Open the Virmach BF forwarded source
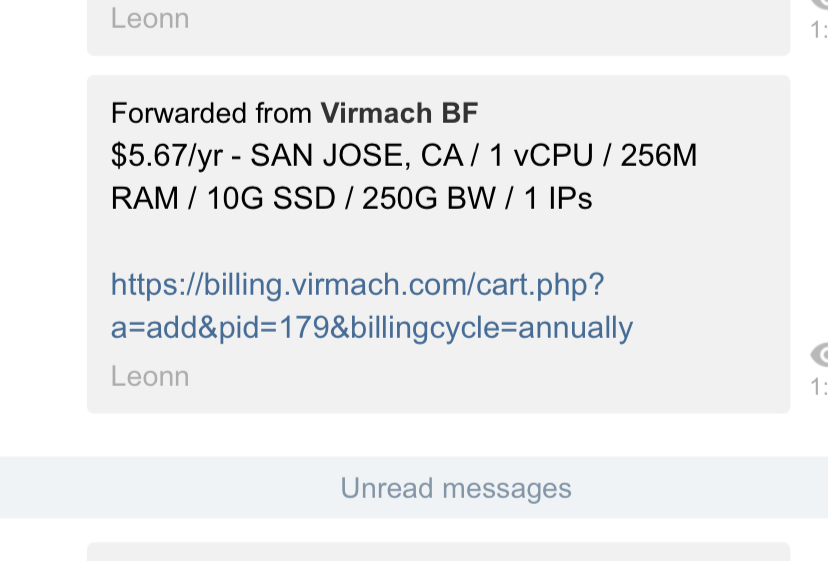This screenshot has height=561, width=828. tap(399, 113)
